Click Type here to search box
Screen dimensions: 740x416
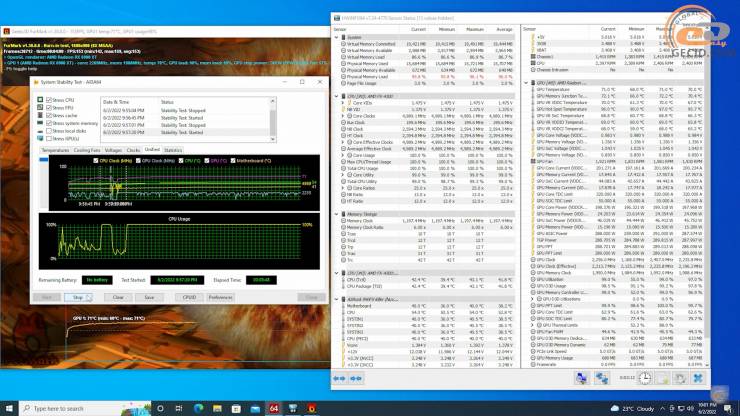tap(85, 408)
